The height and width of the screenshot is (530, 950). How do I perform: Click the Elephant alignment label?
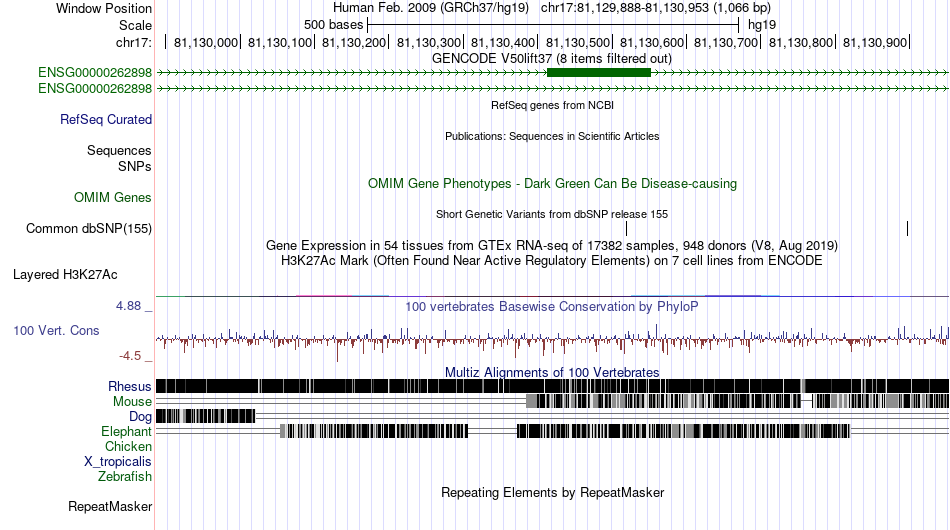click(126, 431)
